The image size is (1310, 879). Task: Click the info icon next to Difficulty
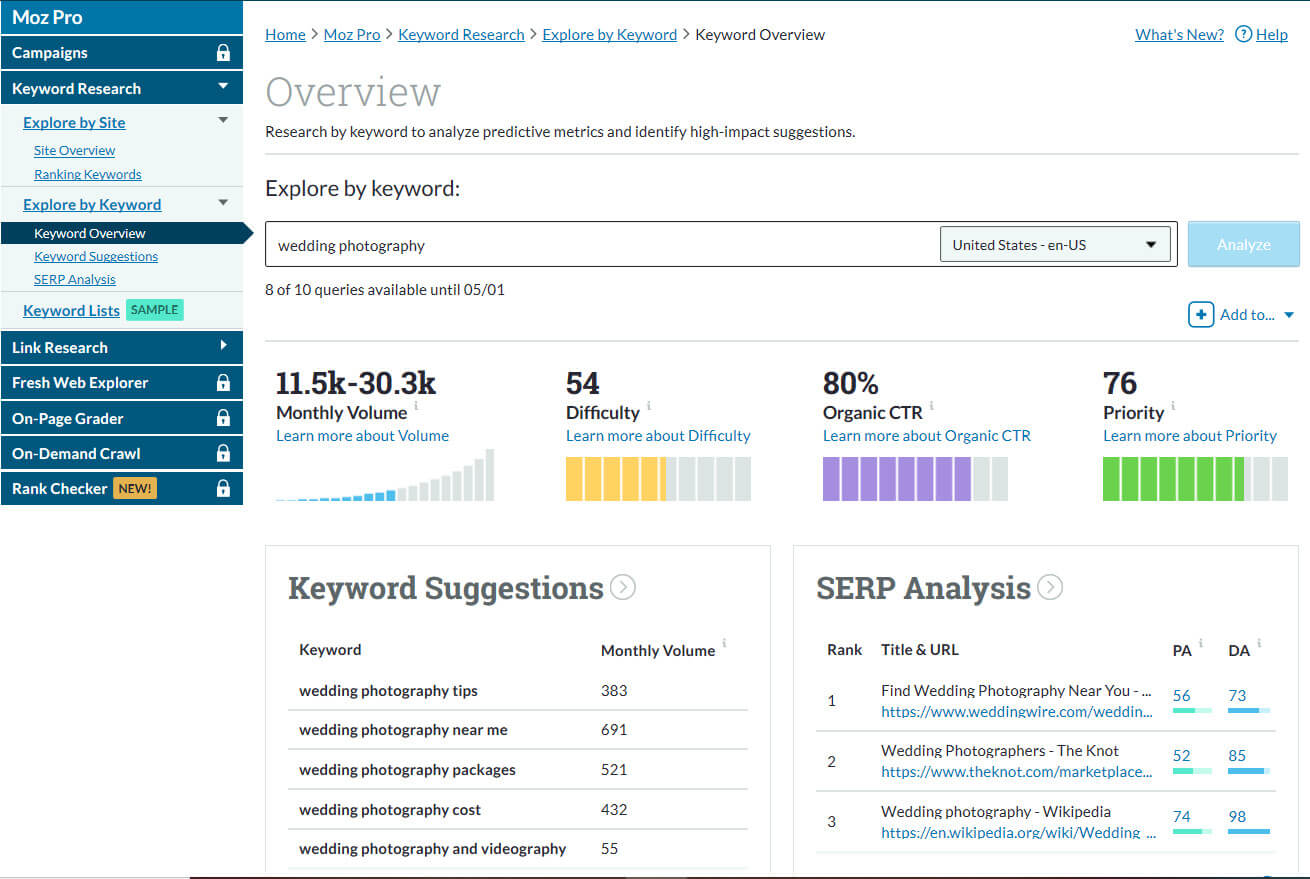[x=649, y=406]
